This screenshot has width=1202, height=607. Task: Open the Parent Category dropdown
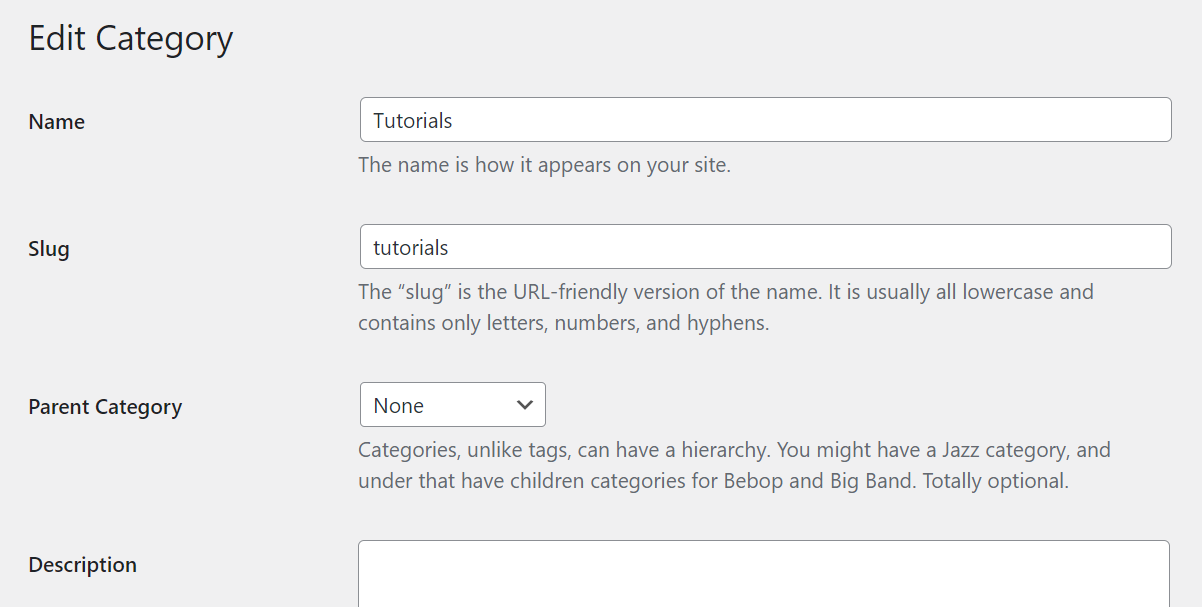(x=450, y=404)
